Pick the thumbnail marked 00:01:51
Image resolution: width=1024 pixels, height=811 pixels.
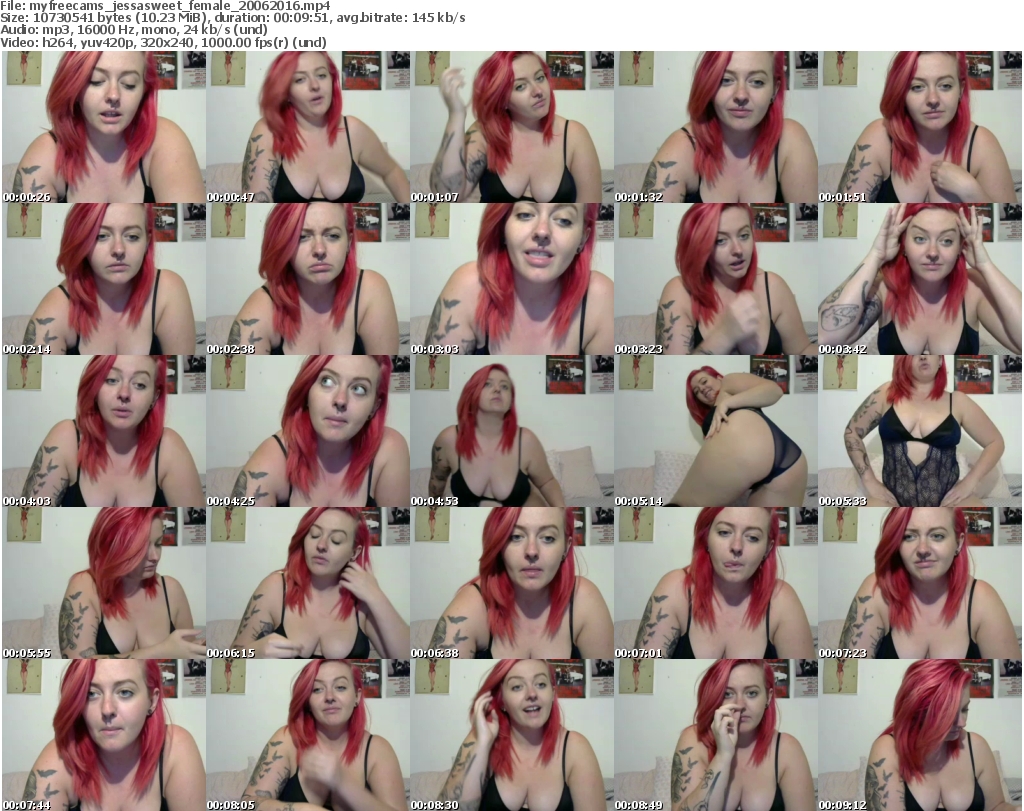[x=920, y=127]
